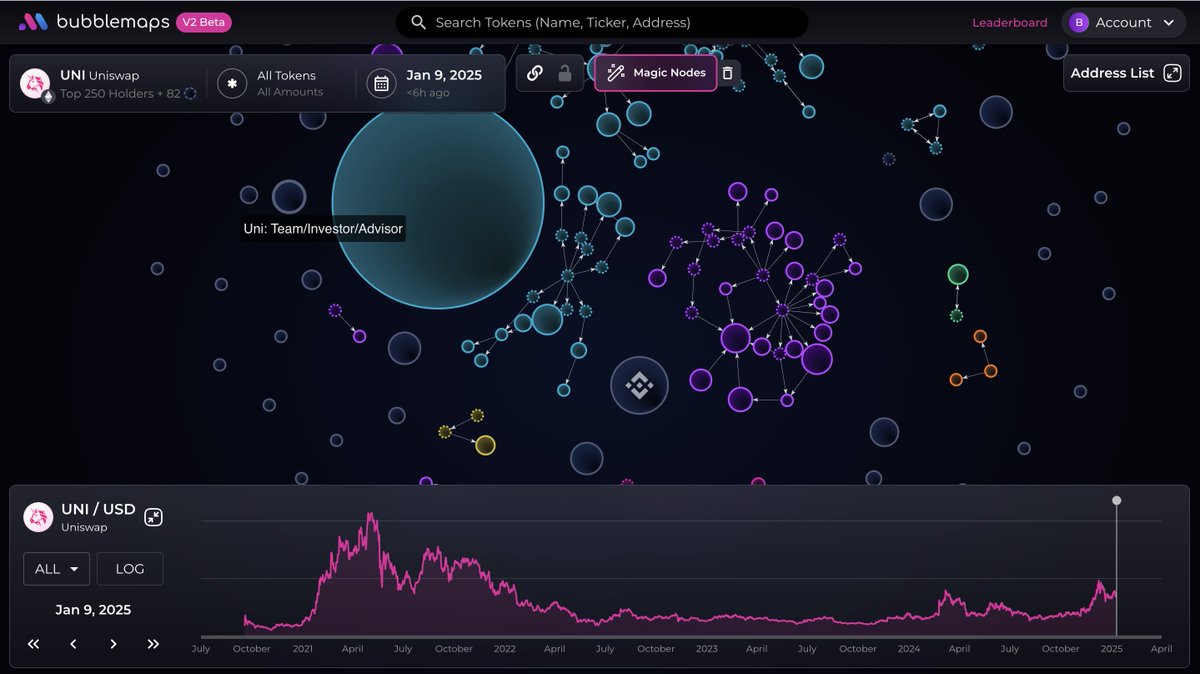Click the search magnifier icon
Image resolution: width=1200 pixels, height=674 pixels.
click(x=419, y=22)
